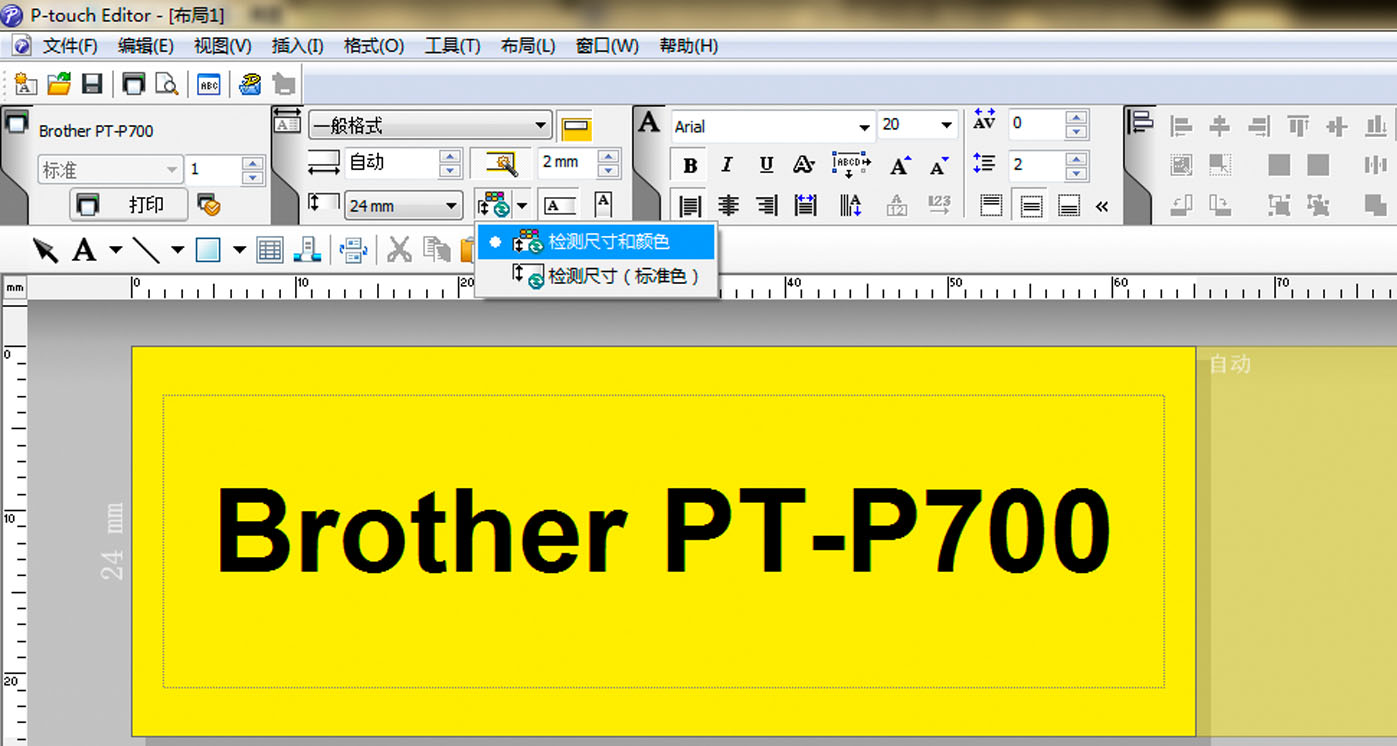The image size is (1397, 746).
Task: Click the Brother PT-P700 text on label
Action: (663, 530)
